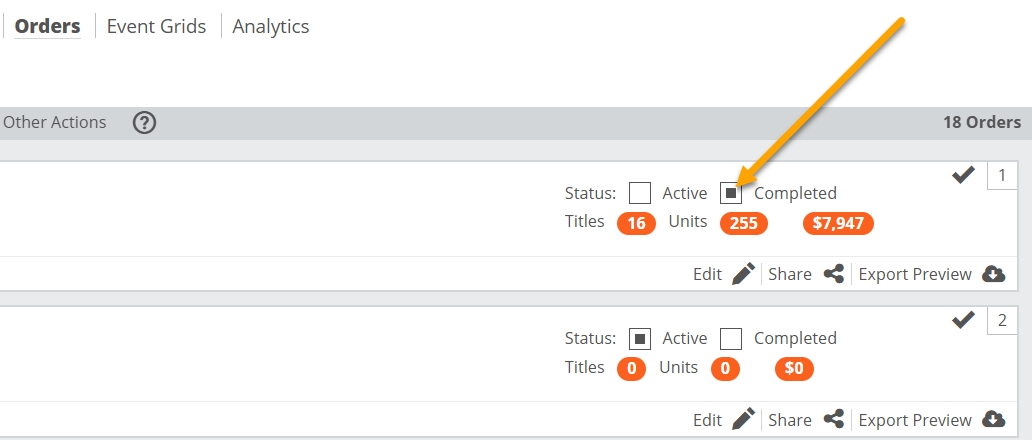Click the Share link on order 2
The width and height of the screenshot is (1032, 440).
tap(790, 420)
